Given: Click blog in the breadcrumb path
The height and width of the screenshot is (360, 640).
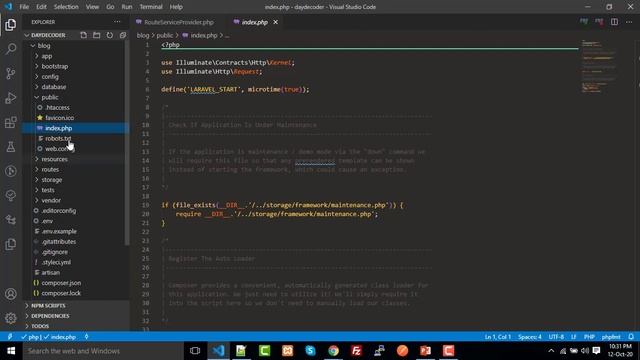Looking at the screenshot, I should pyautogui.click(x=143, y=36).
